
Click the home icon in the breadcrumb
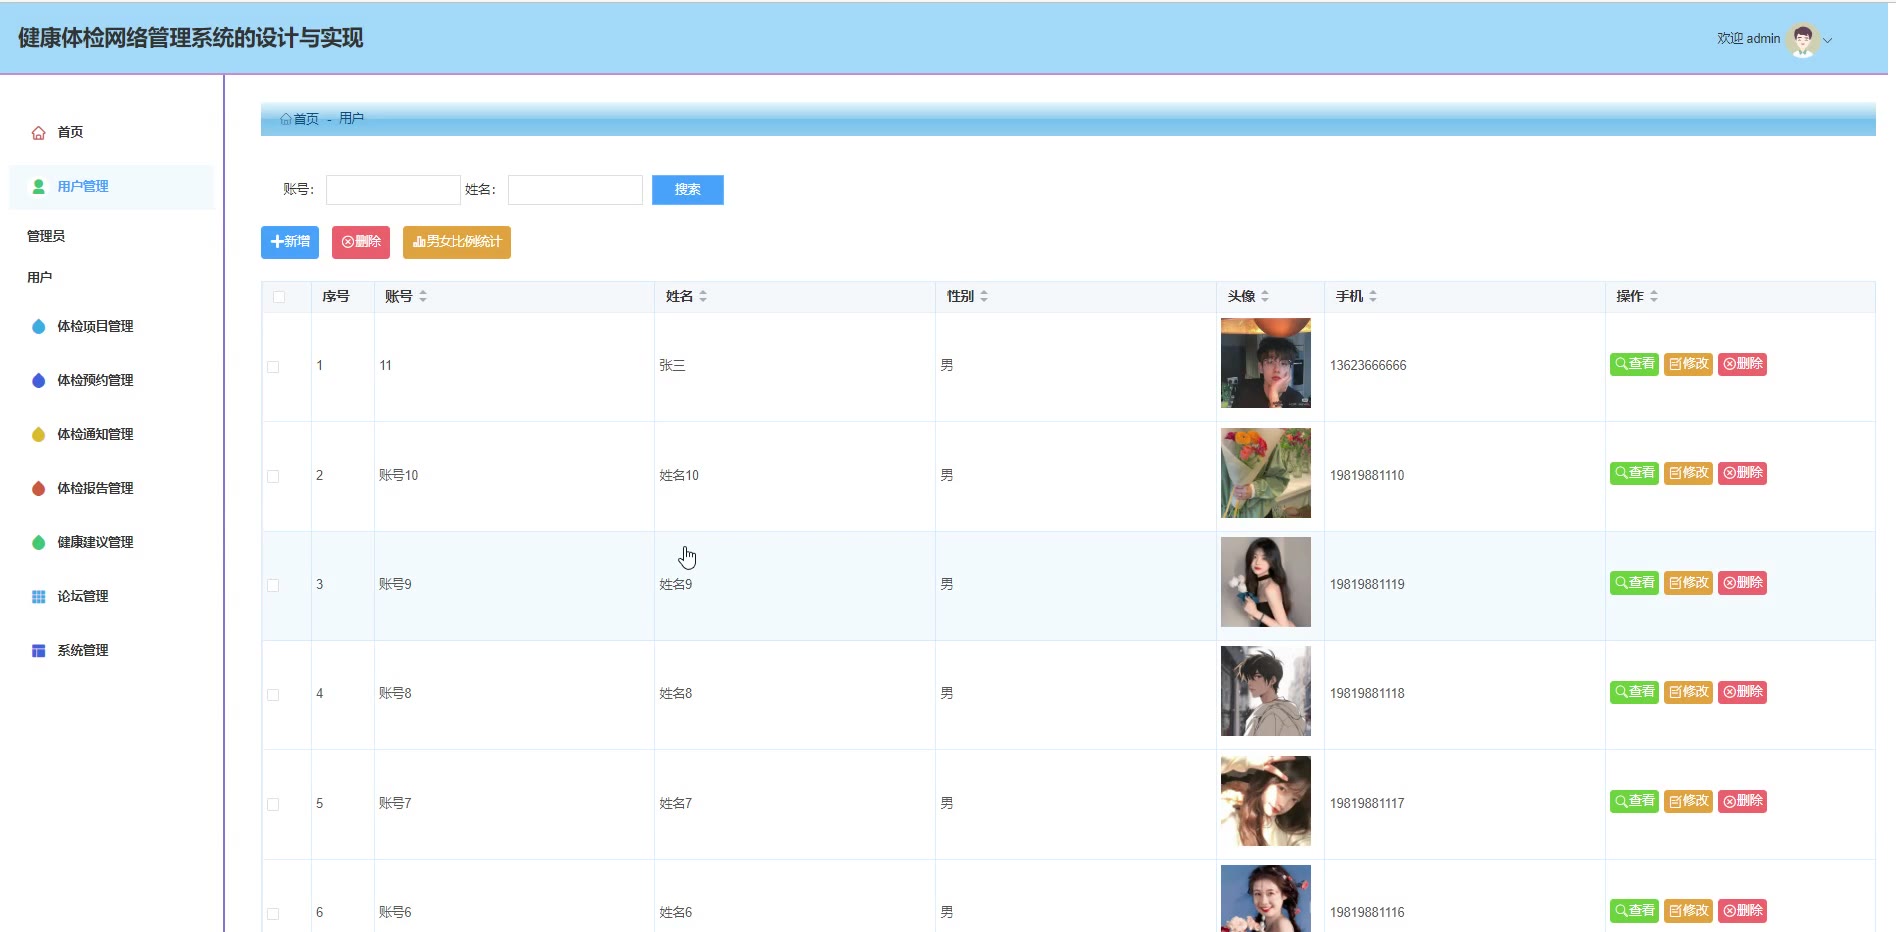click(x=286, y=119)
